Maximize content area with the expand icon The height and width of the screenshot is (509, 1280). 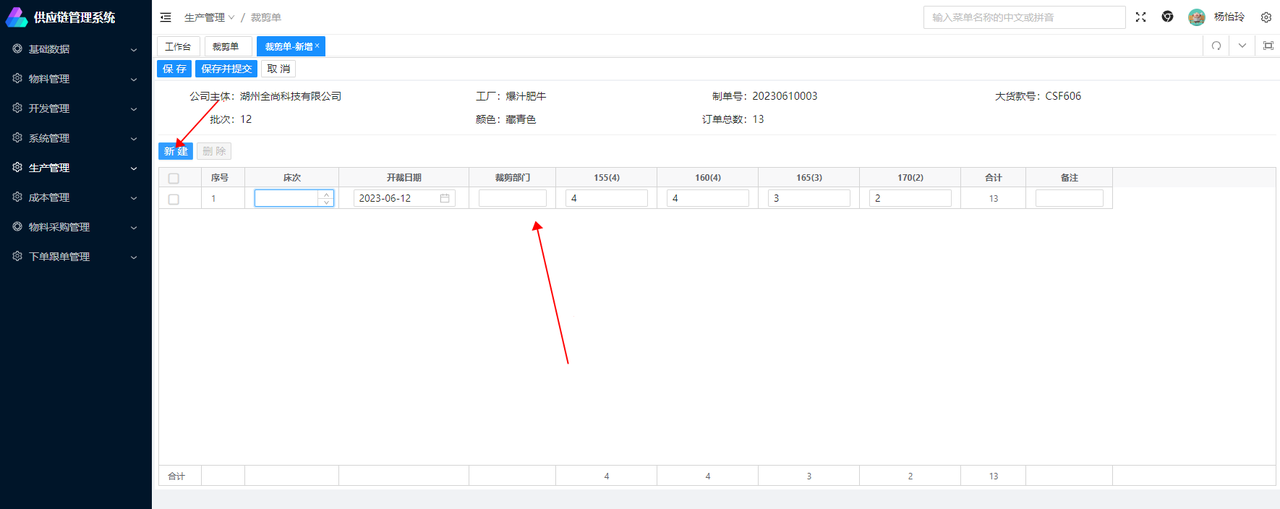pos(1268,46)
